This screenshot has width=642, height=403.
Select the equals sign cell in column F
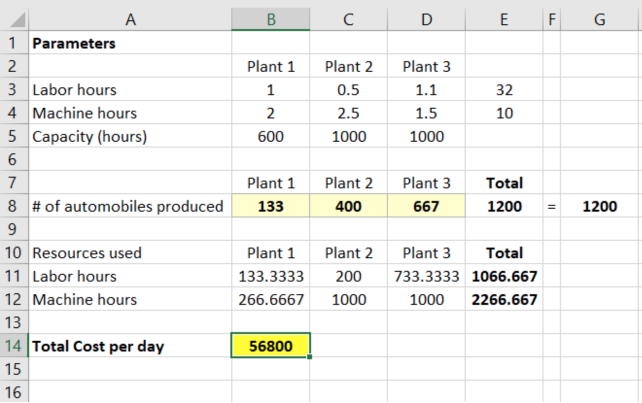[x=552, y=206]
